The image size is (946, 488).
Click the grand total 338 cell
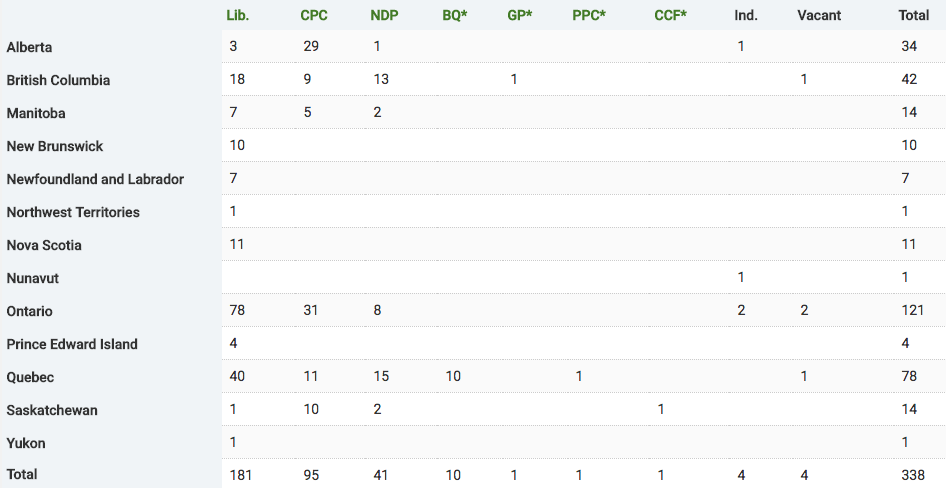913,475
